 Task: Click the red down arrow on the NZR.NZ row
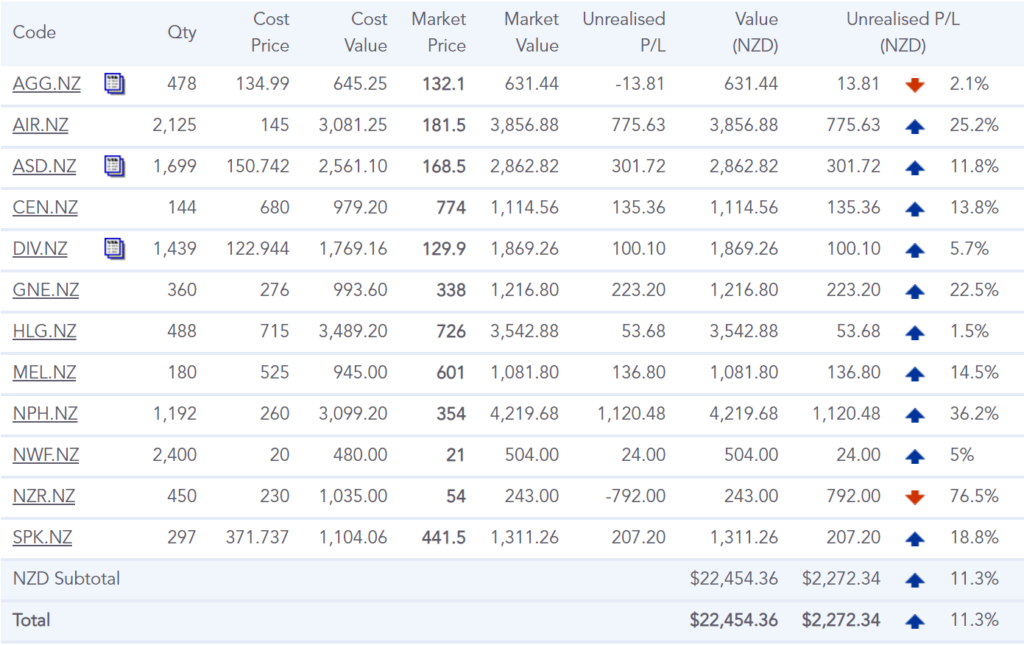[914, 497]
